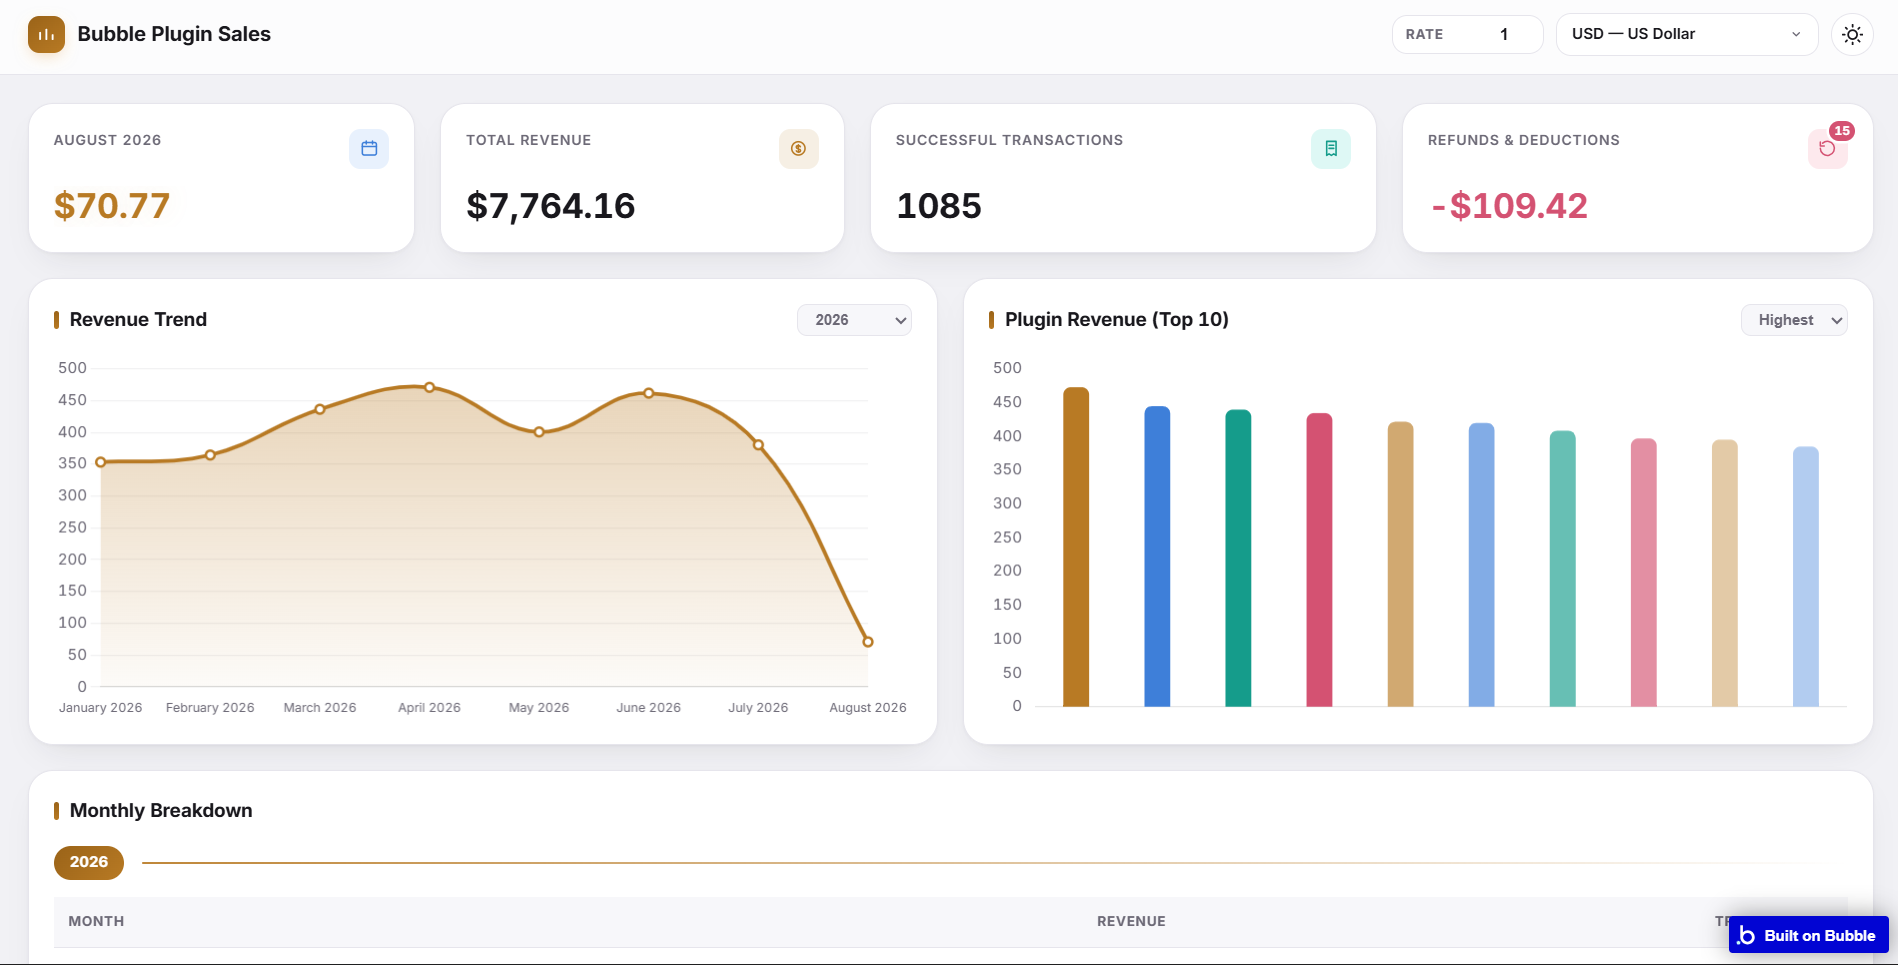Open the 2026 year dropdown in Revenue Trend
This screenshot has height=965, width=1898.
(854, 320)
